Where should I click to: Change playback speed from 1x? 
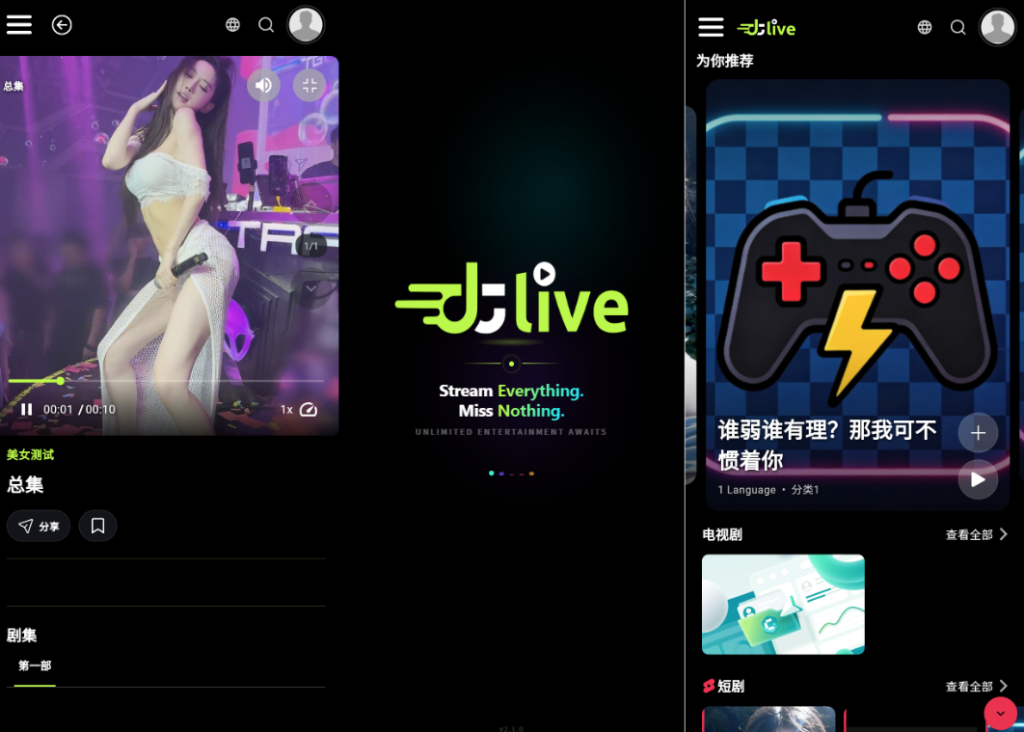point(287,409)
